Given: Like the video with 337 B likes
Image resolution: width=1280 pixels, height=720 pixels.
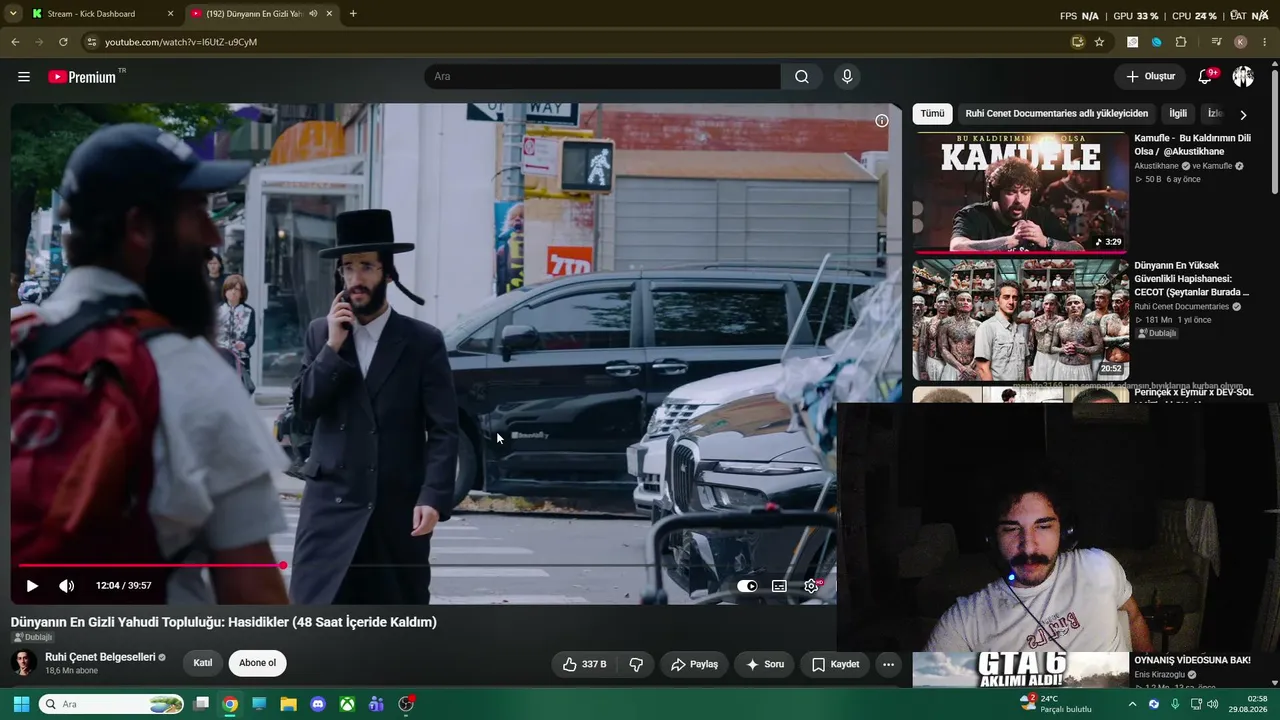Looking at the screenshot, I should [584, 664].
